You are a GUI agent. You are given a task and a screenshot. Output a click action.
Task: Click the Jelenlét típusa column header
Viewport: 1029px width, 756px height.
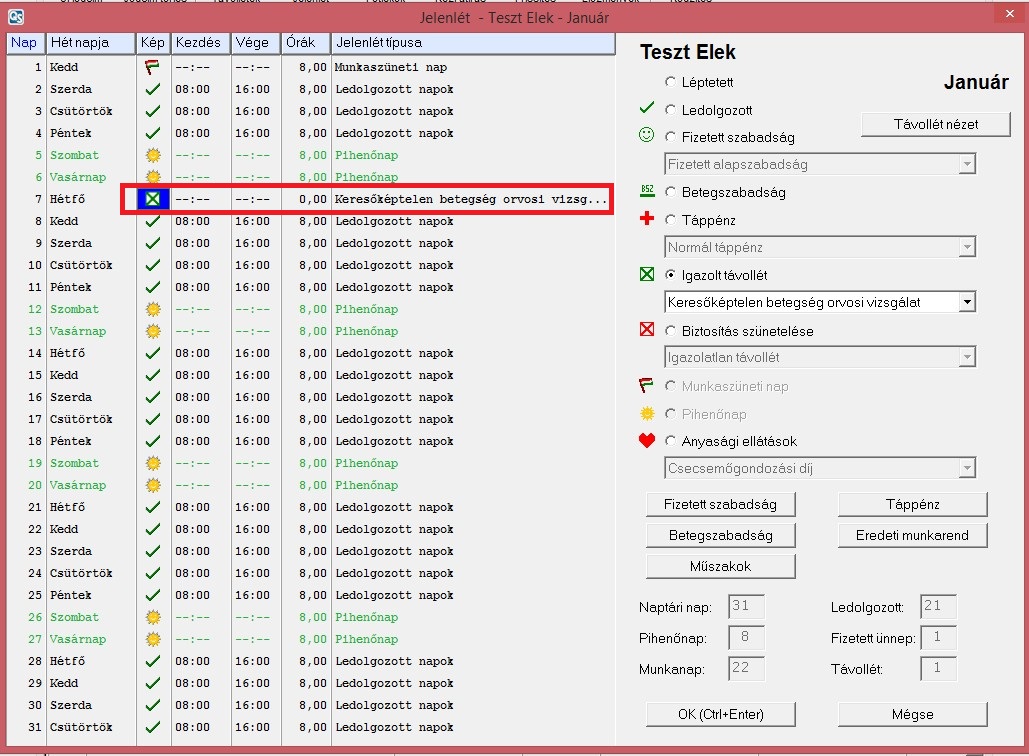pyautogui.click(x=470, y=43)
